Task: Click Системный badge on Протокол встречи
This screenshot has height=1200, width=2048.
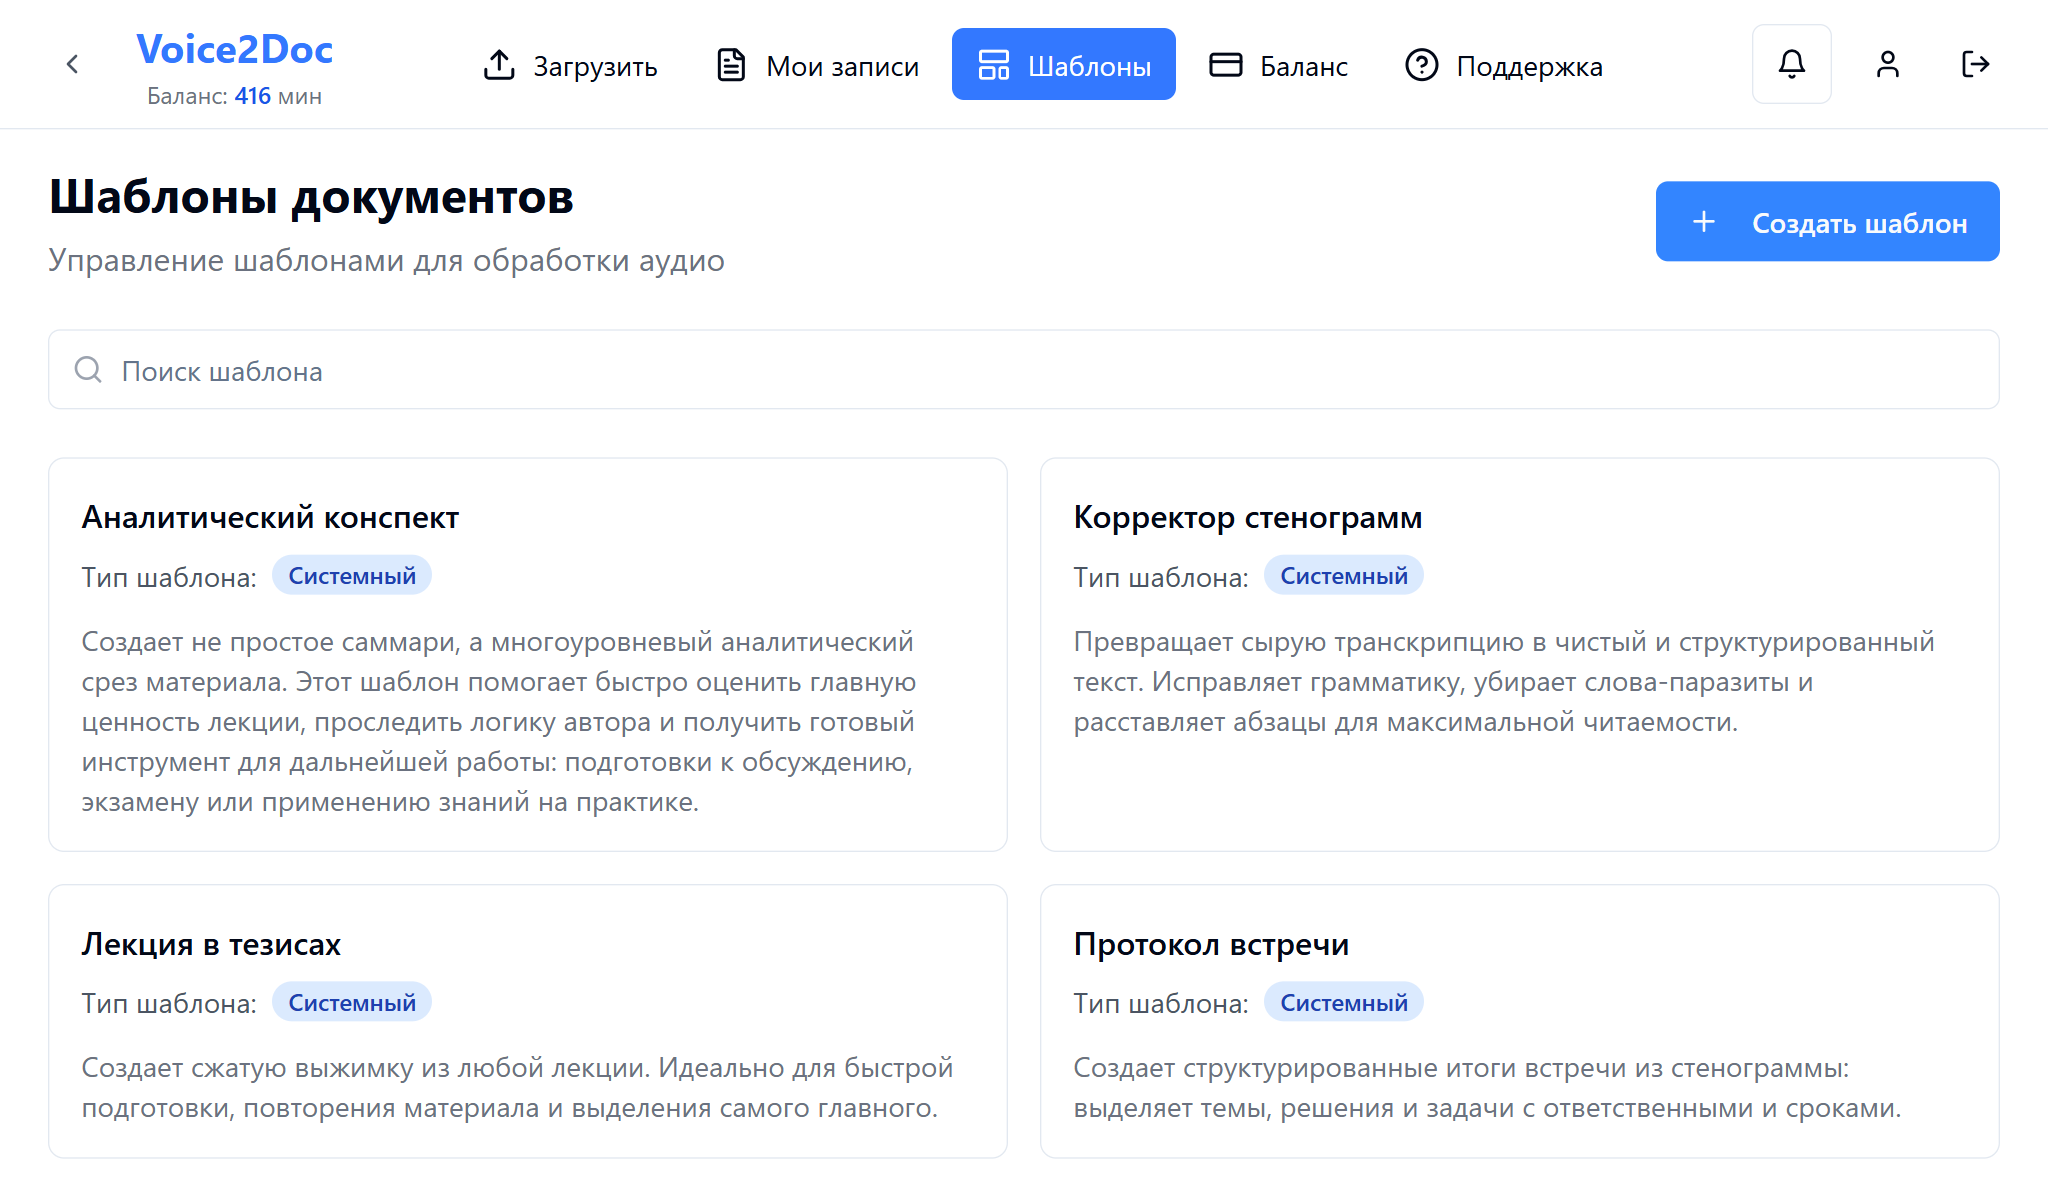Action: click(1344, 1002)
